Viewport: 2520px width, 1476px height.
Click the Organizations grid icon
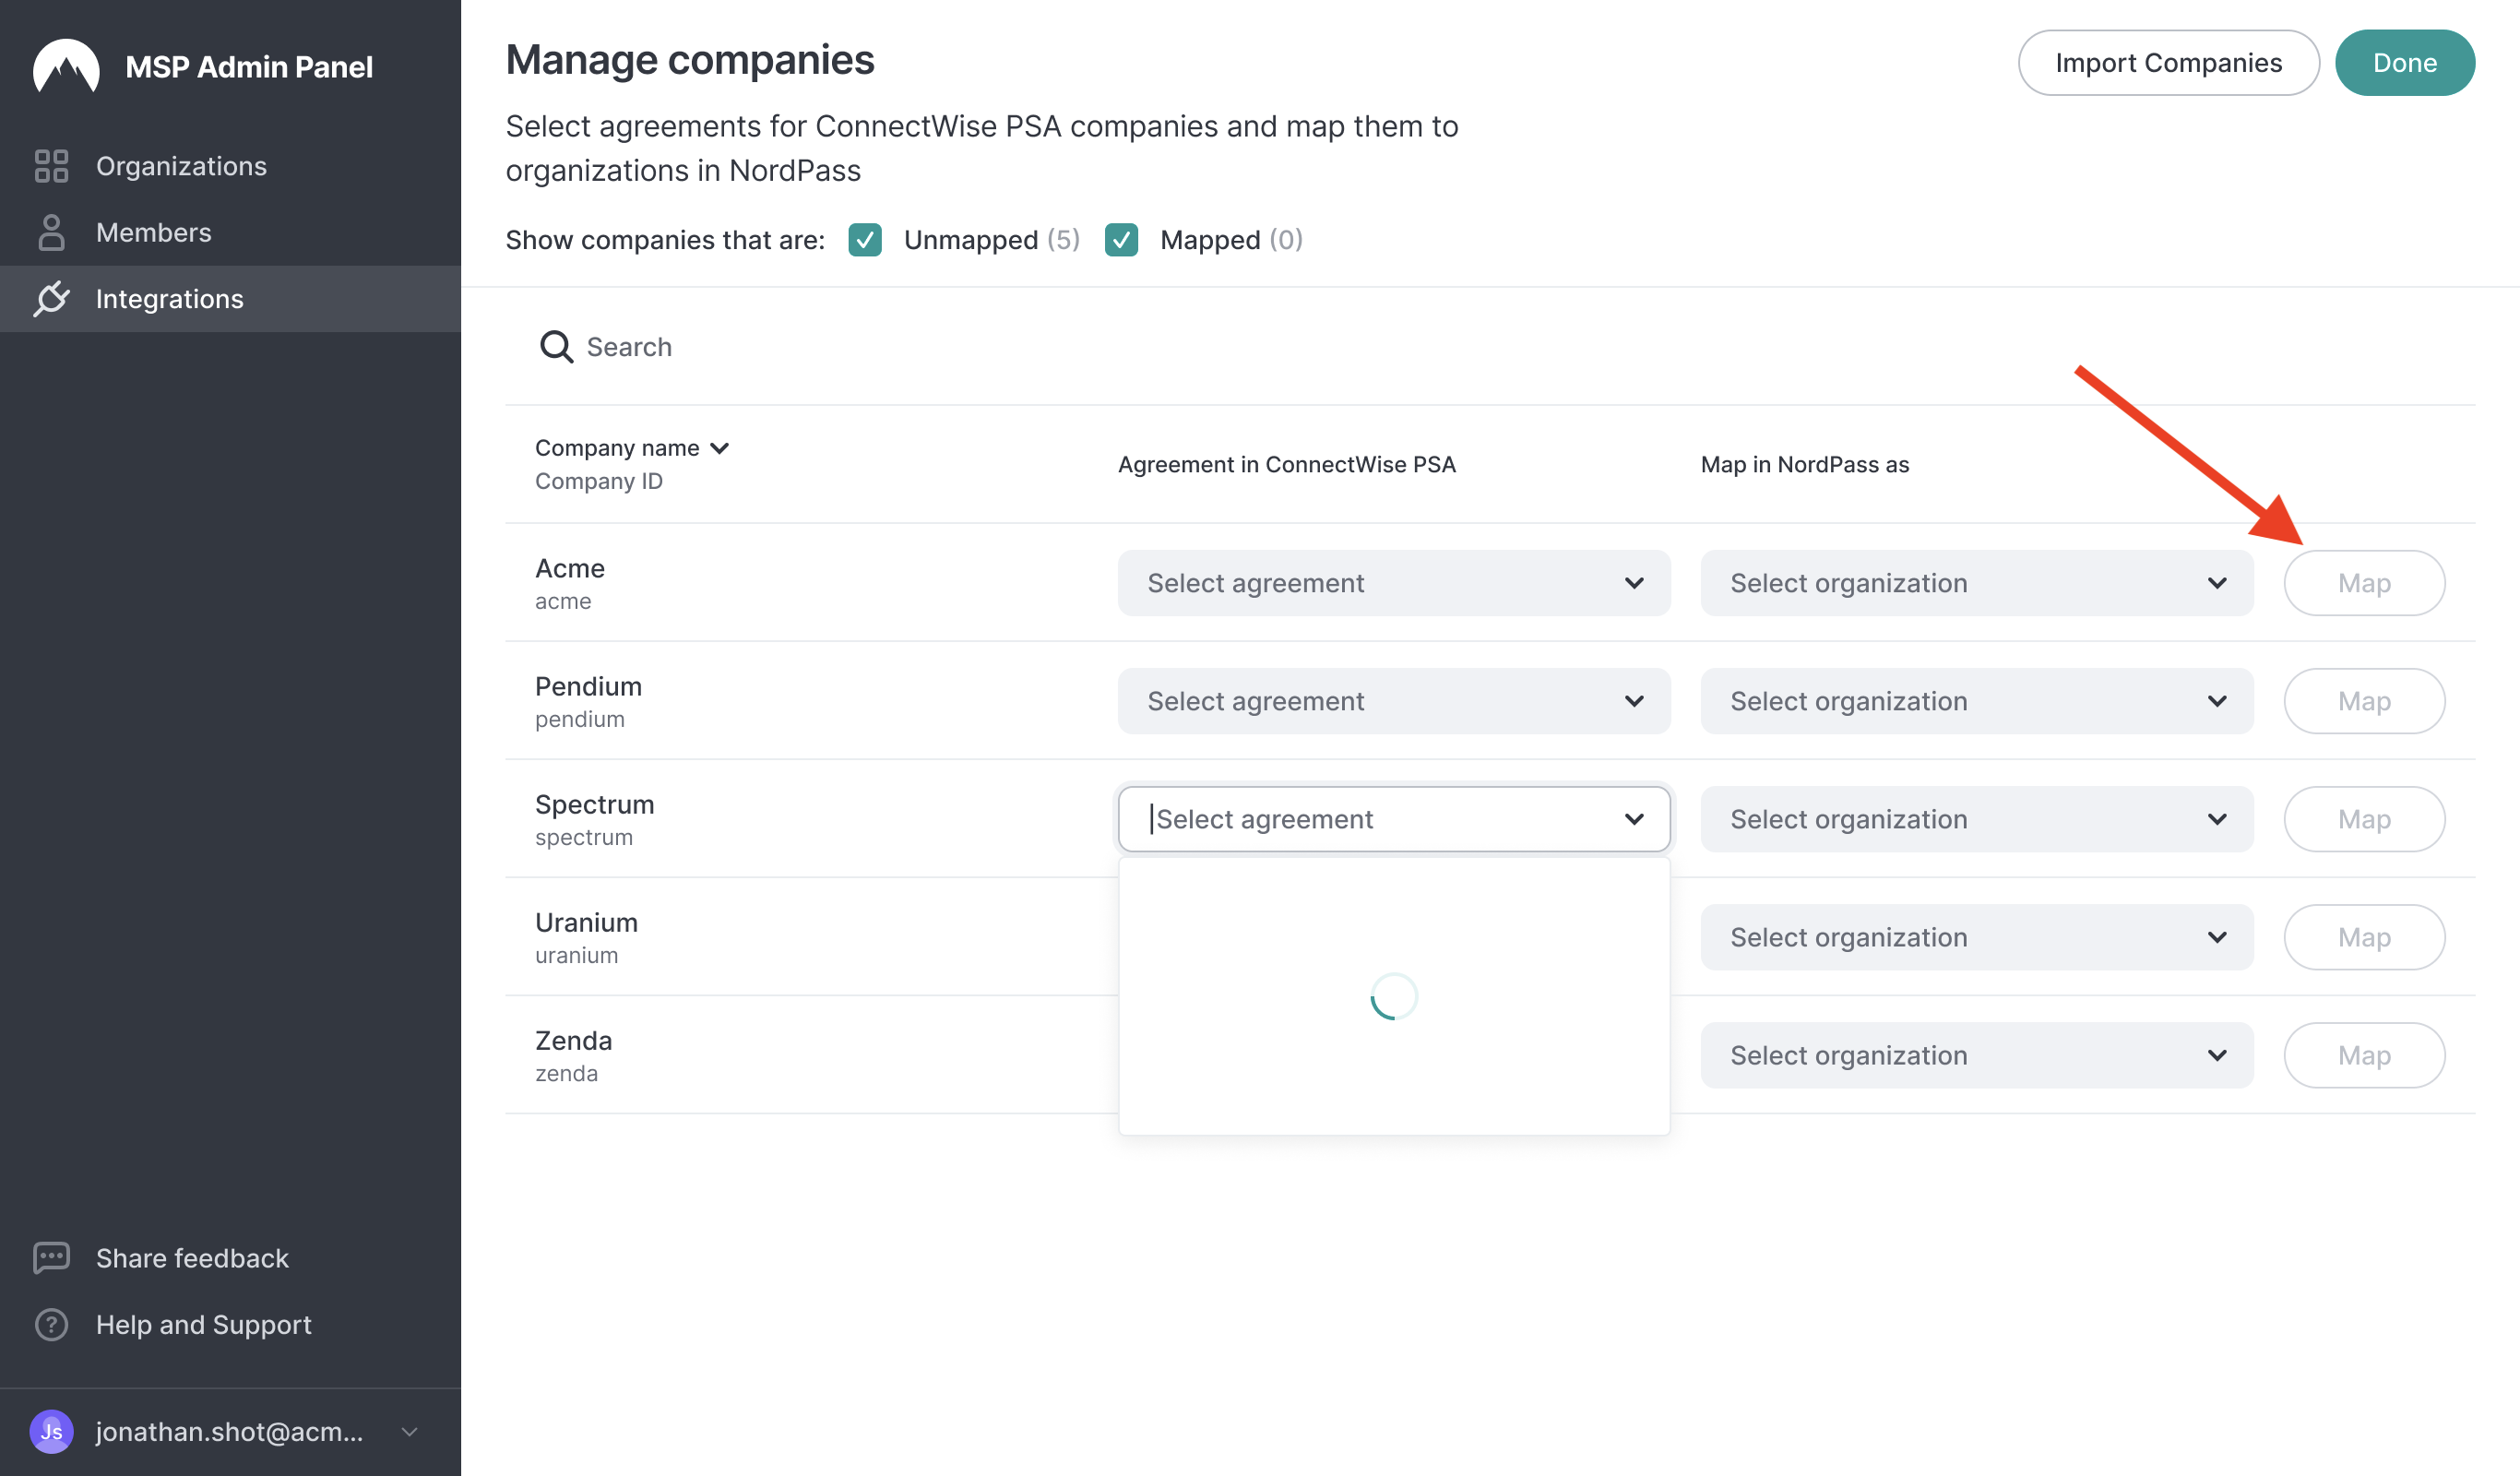51,166
